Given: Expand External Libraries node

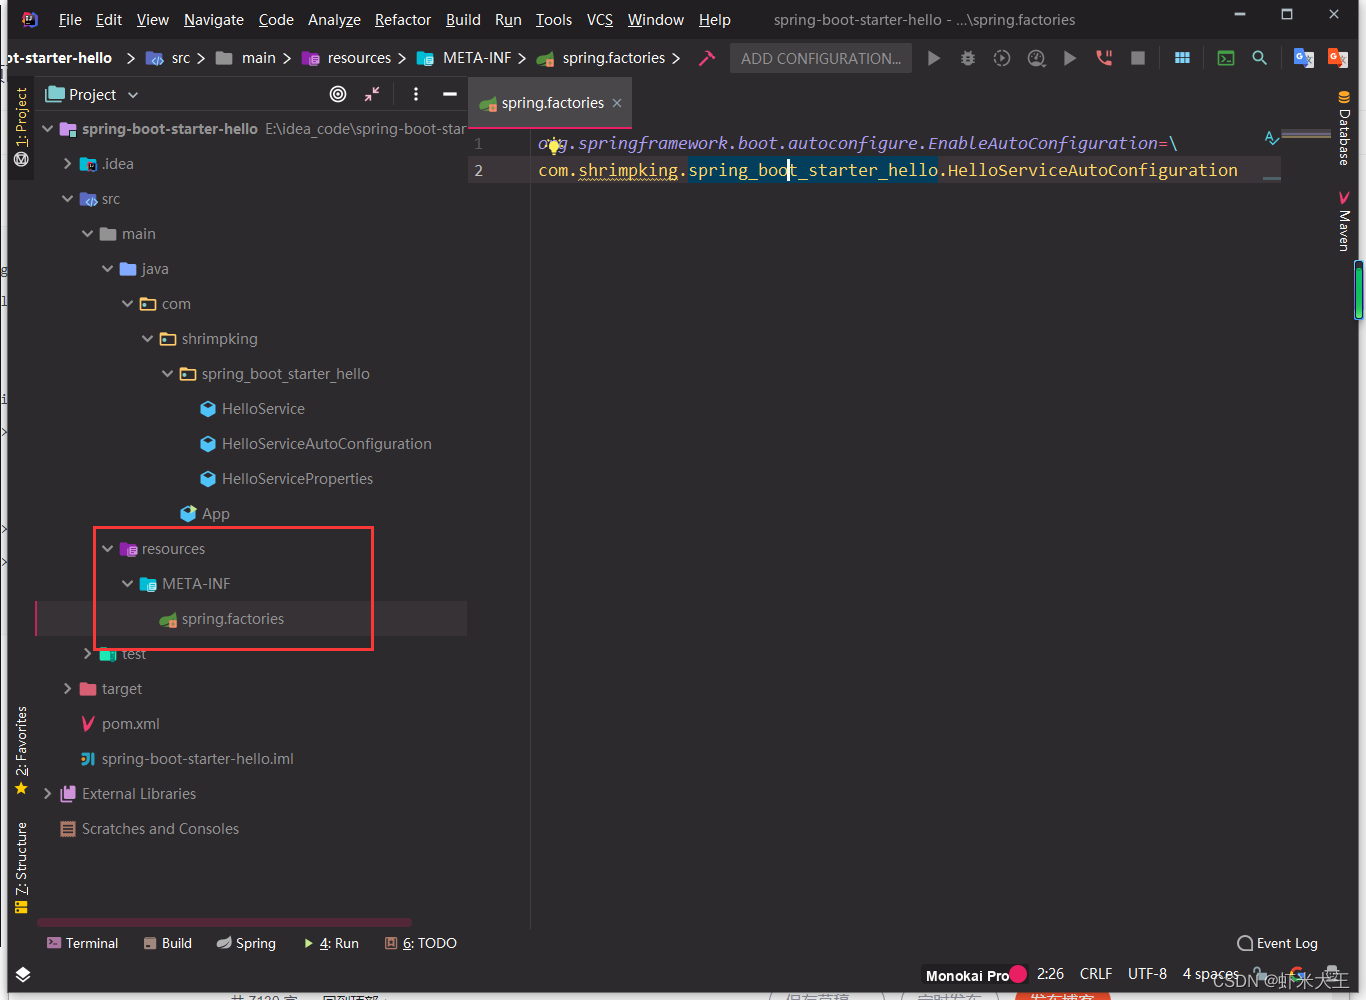Looking at the screenshot, I should [48, 794].
